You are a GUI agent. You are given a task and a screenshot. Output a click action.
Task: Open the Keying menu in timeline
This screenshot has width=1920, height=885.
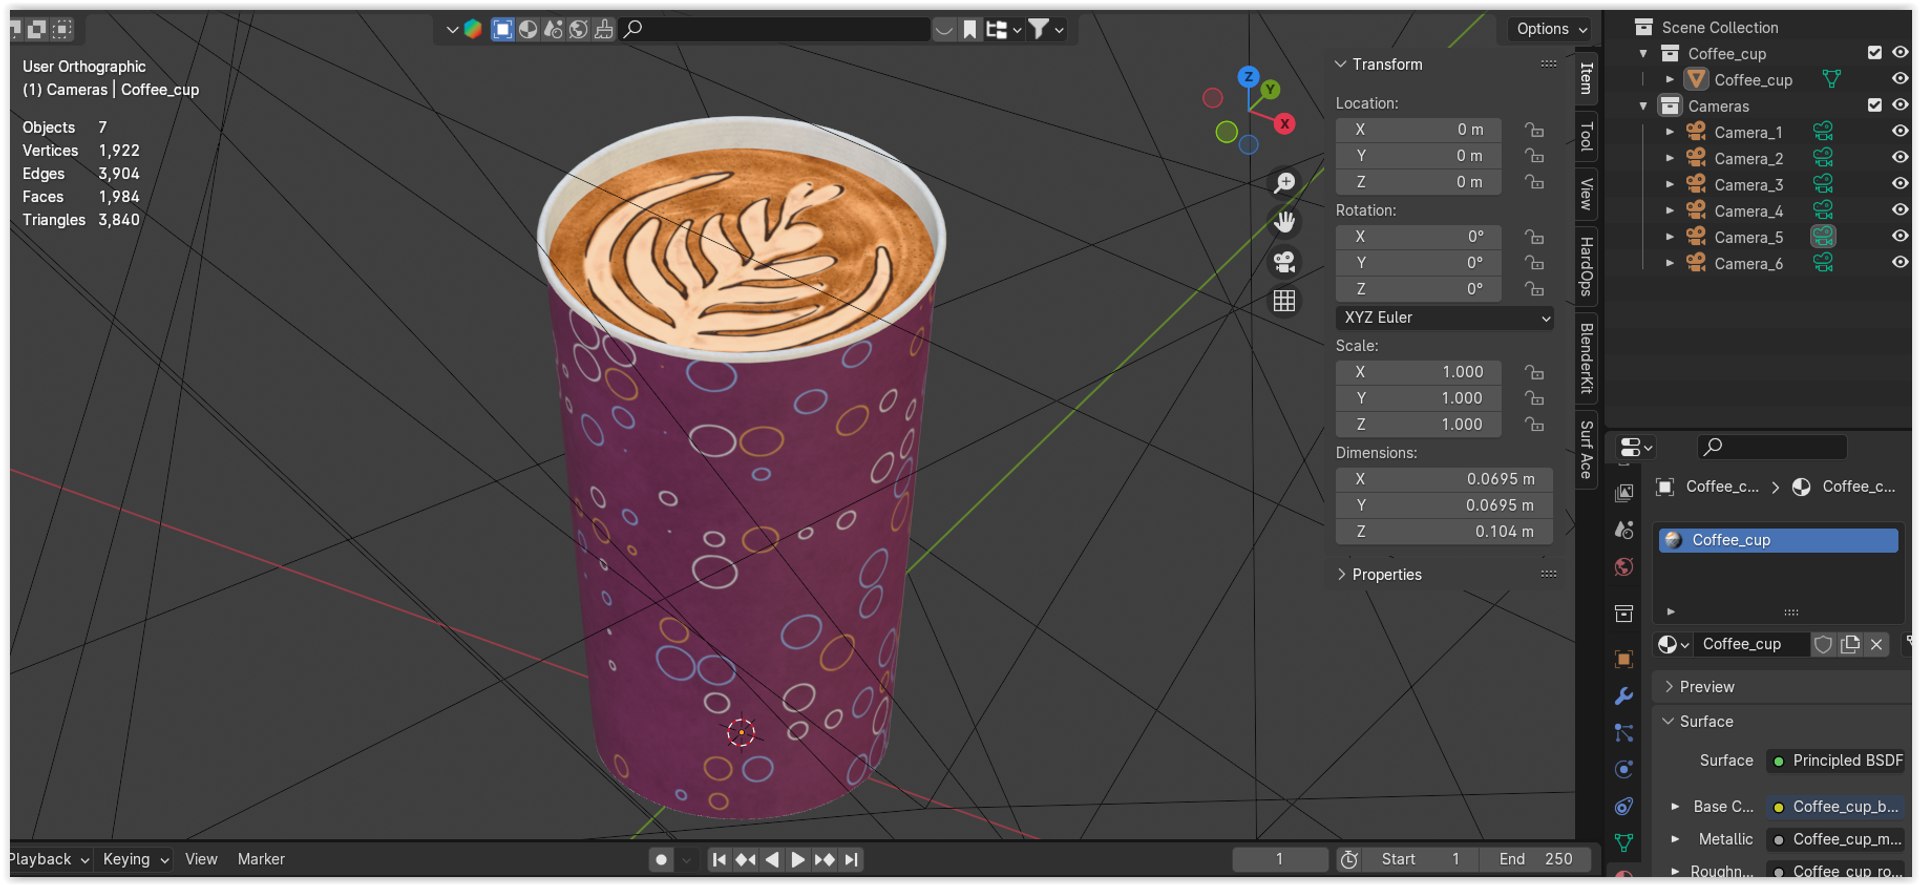[136, 859]
